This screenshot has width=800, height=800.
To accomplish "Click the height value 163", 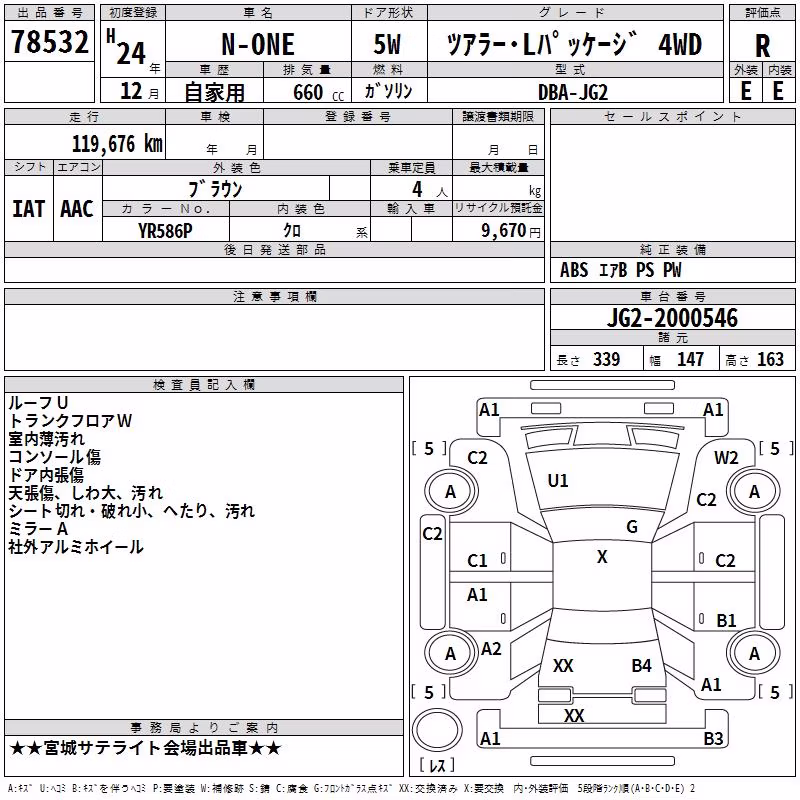I will coord(770,359).
